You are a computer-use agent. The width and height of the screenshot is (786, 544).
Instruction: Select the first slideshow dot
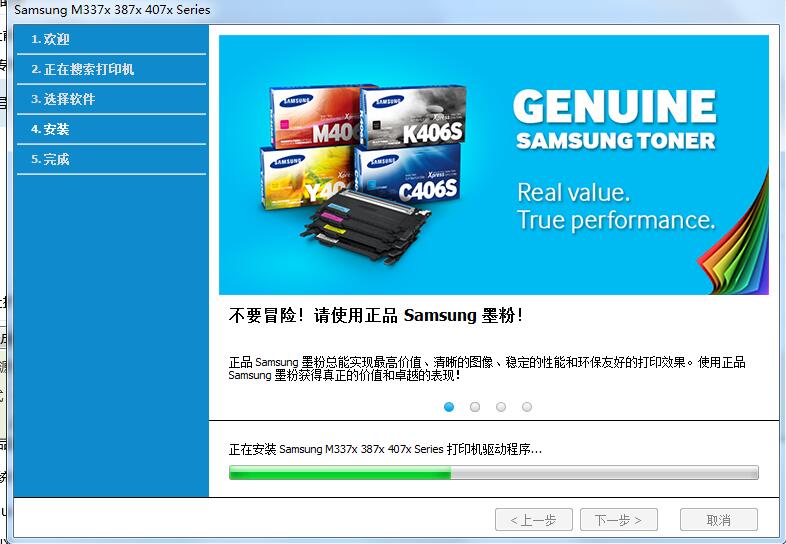[x=449, y=407]
